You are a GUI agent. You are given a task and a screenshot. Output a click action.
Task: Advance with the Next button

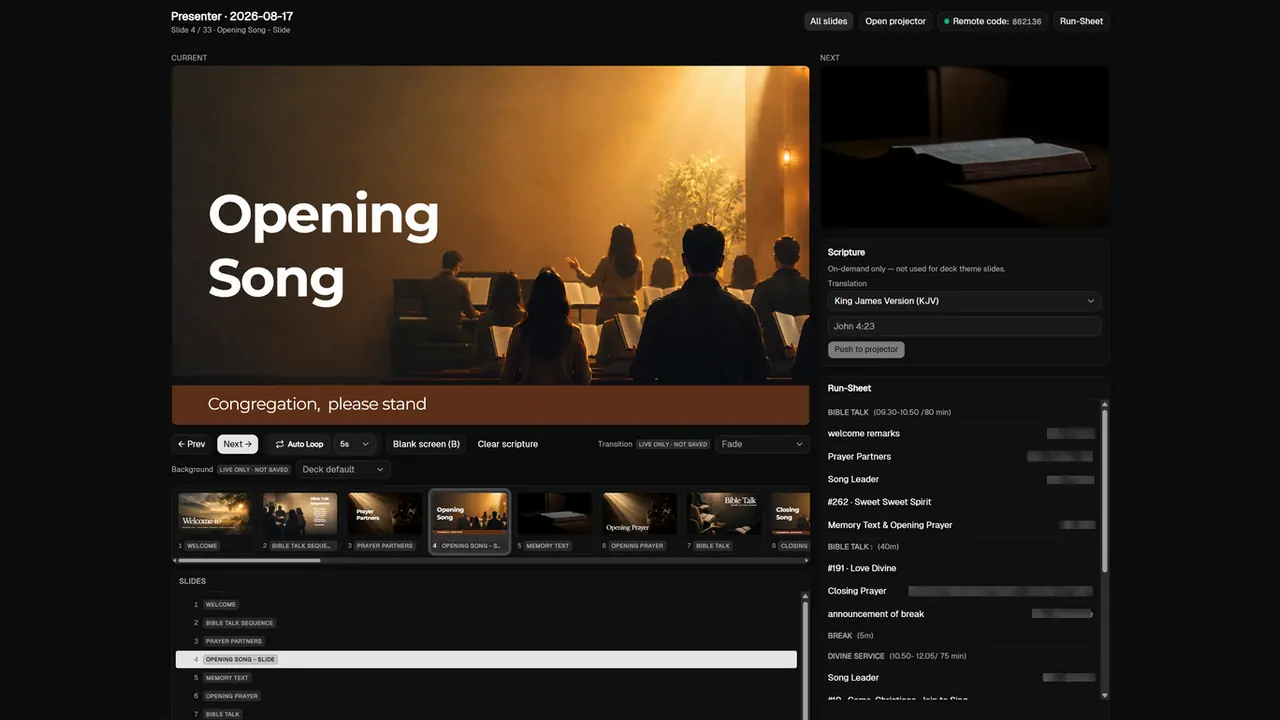(238, 444)
